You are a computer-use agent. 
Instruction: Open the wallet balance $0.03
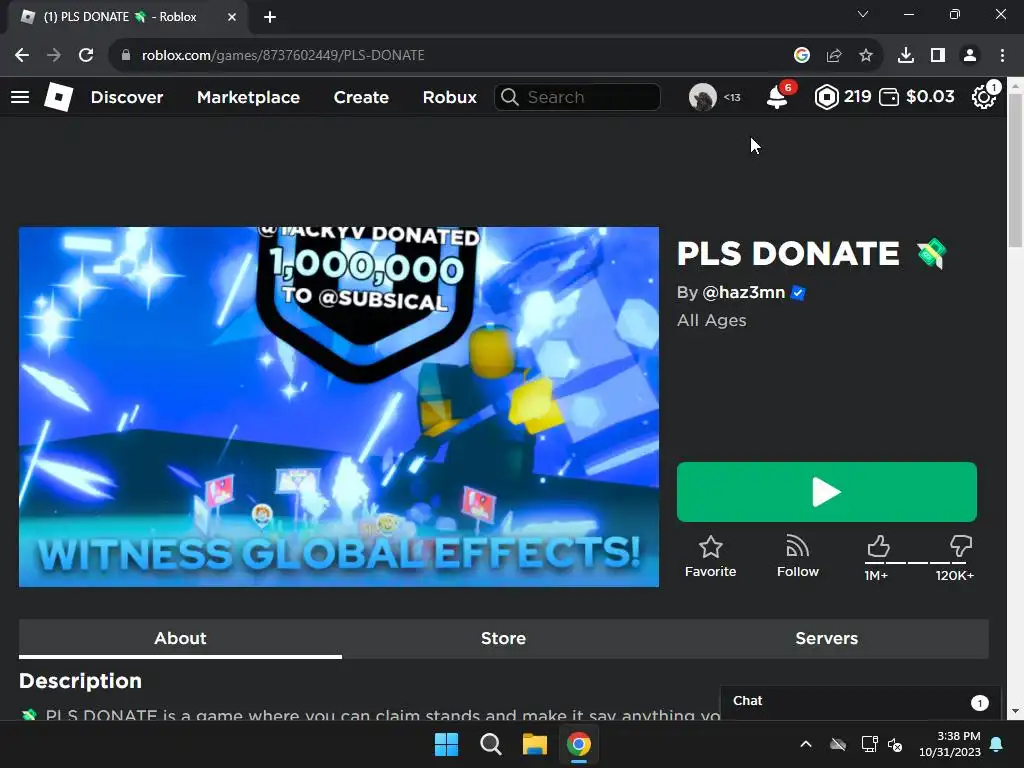pos(916,97)
